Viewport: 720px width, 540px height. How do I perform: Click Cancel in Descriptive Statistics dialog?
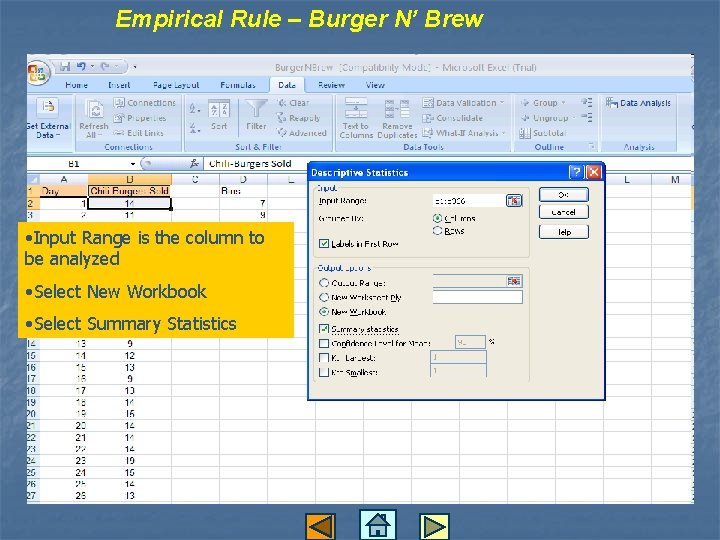tap(563, 212)
